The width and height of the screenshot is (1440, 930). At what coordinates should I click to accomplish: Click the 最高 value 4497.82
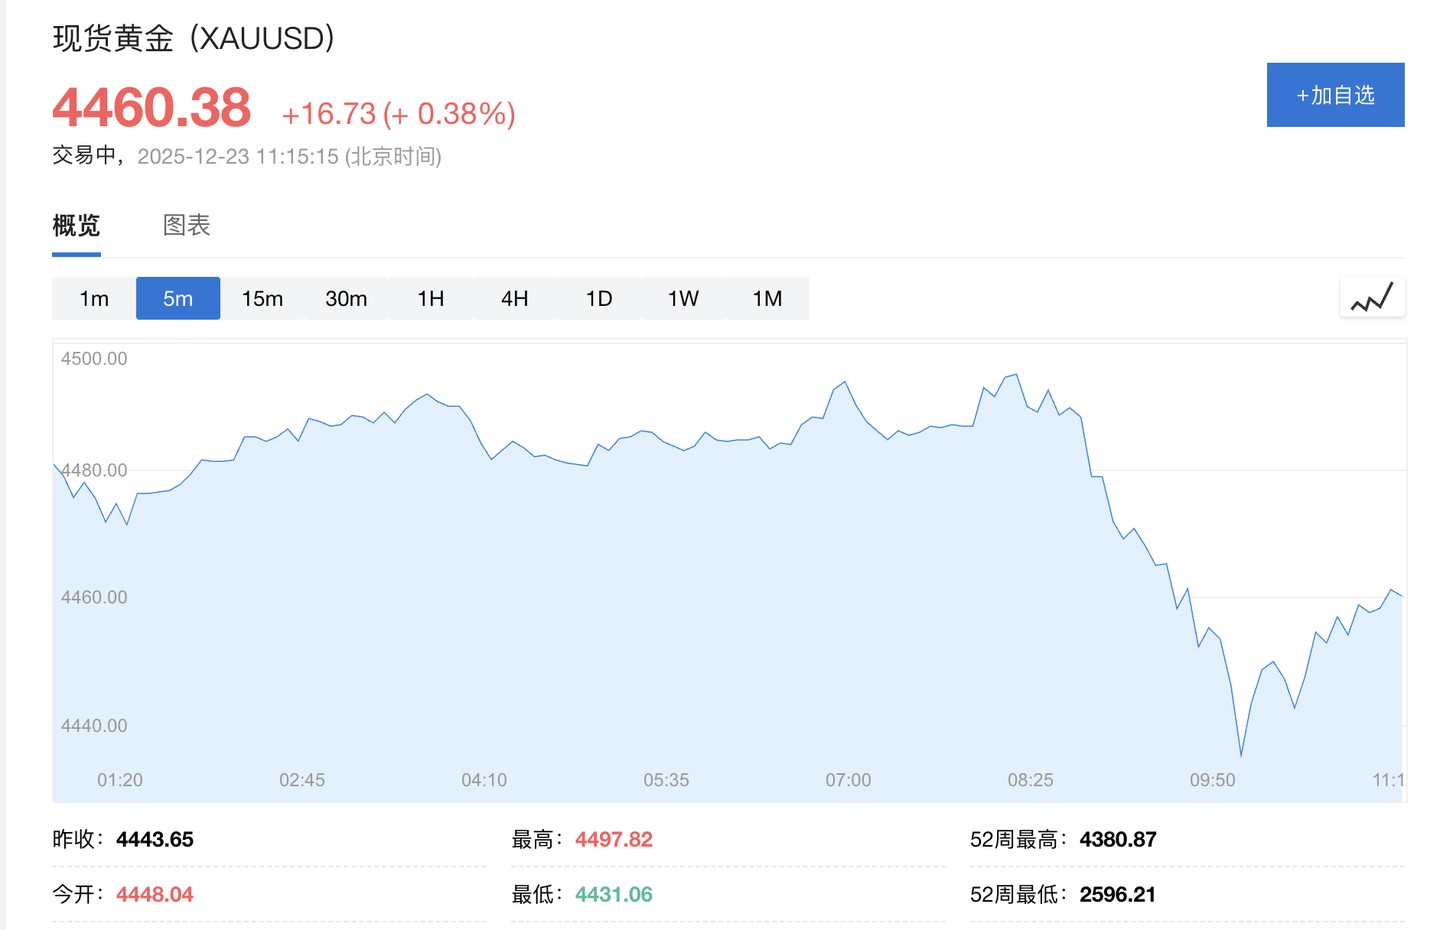tap(613, 840)
